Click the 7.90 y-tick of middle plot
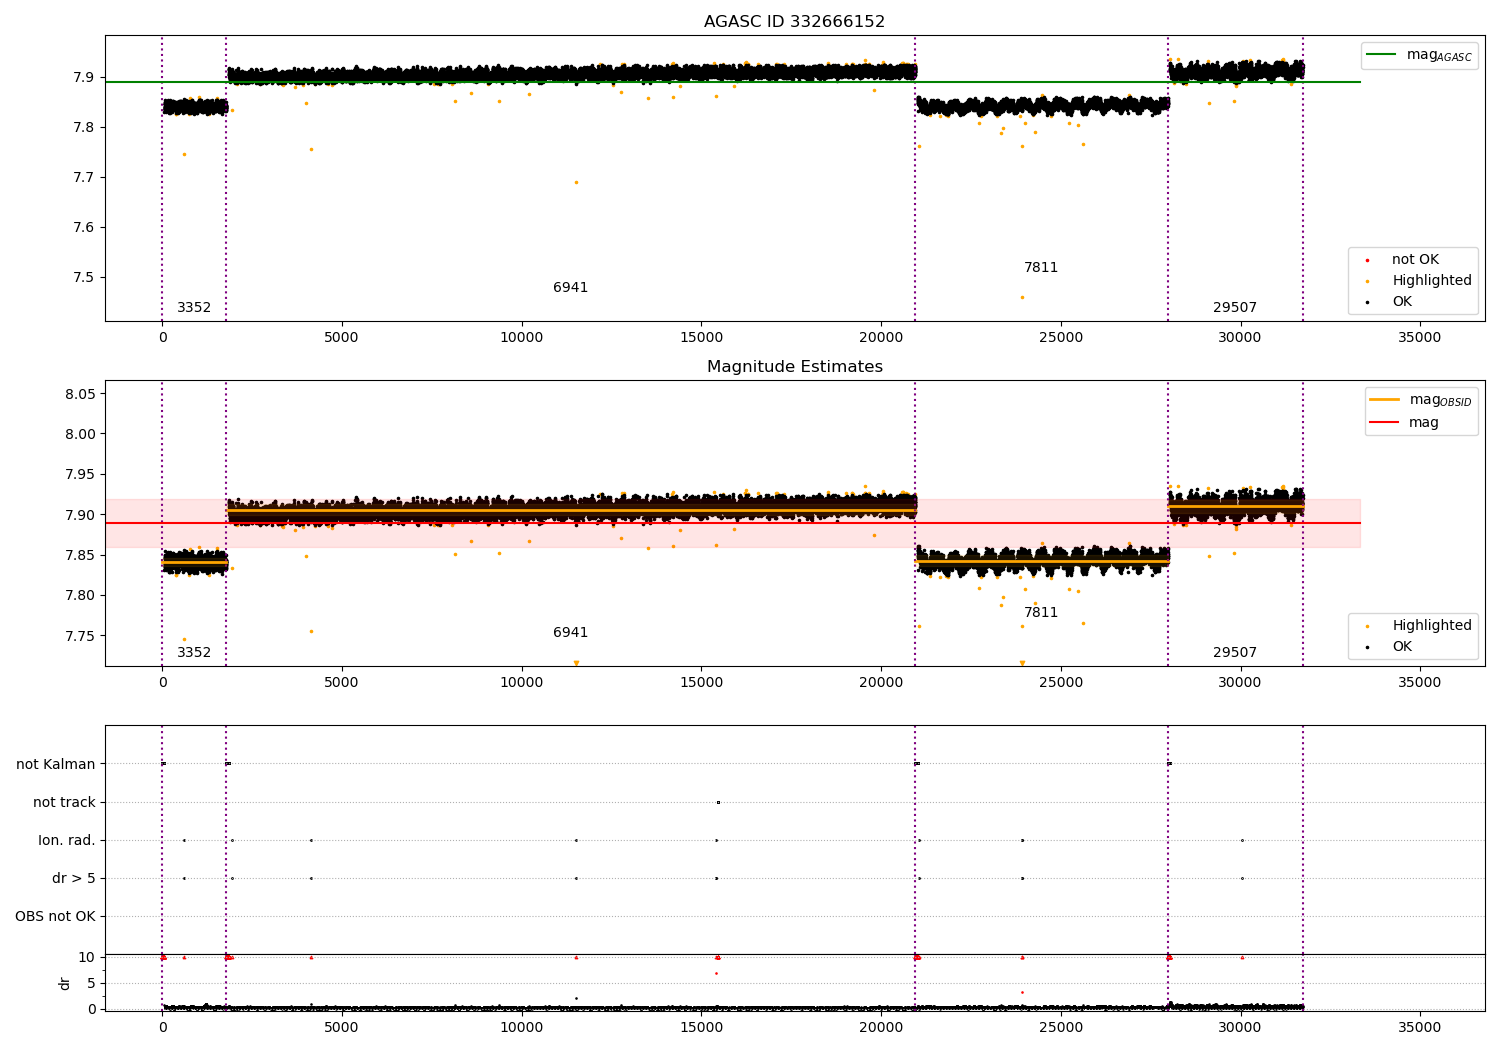The width and height of the screenshot is (1500, 1050). pos(80,515)
